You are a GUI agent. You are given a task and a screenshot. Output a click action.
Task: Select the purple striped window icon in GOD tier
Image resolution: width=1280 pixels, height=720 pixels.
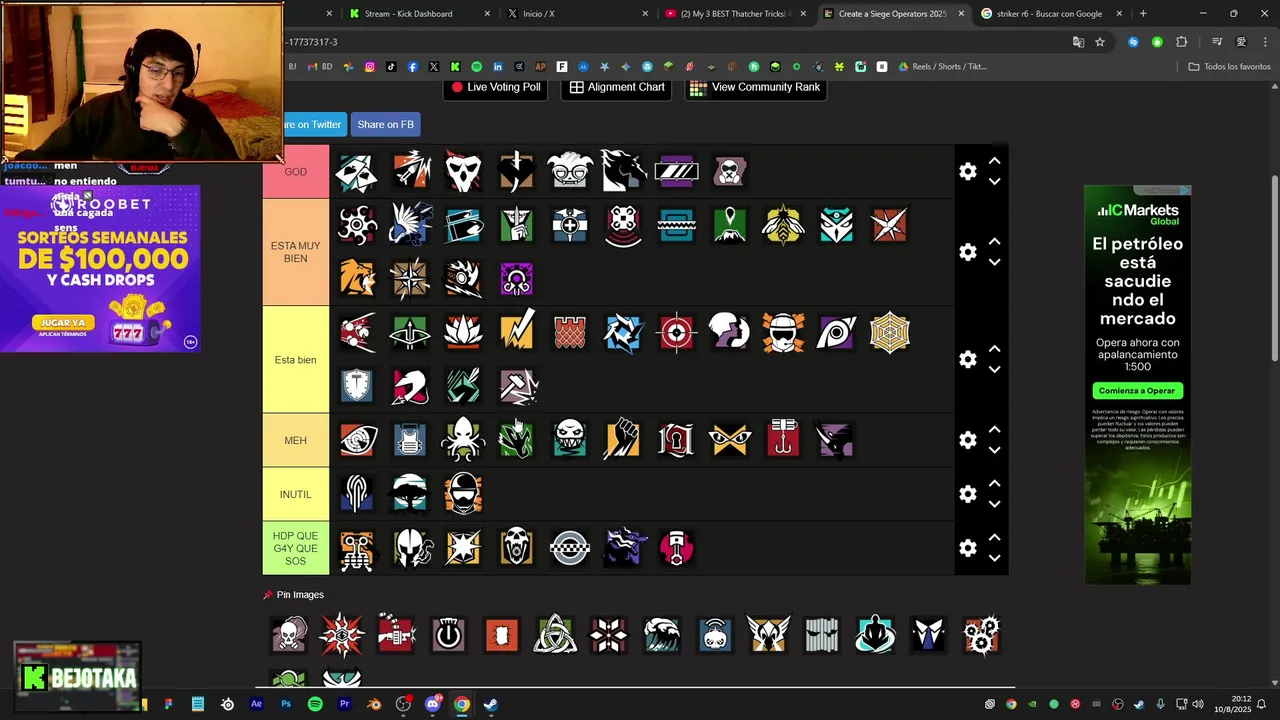(676, 172)
